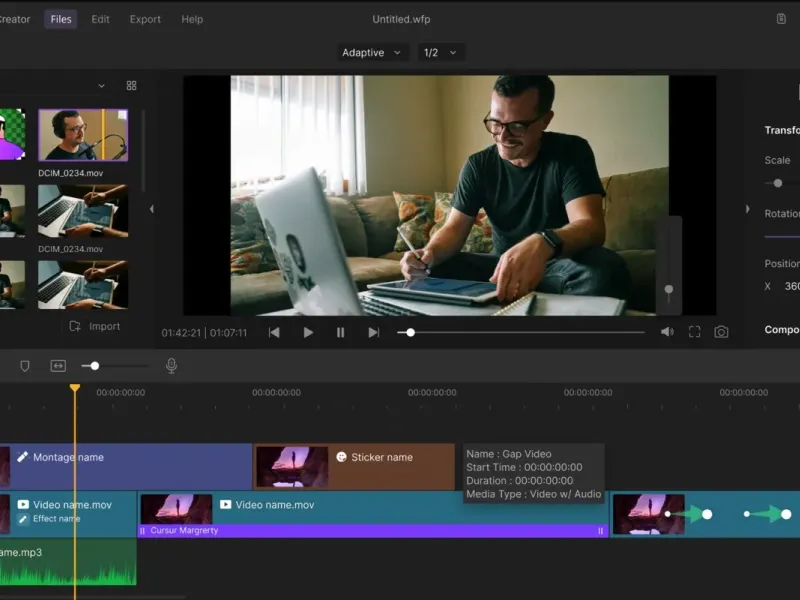Open the Adaptive quality dropdown
Screen dimensions: 800x600
pos(372,52)
